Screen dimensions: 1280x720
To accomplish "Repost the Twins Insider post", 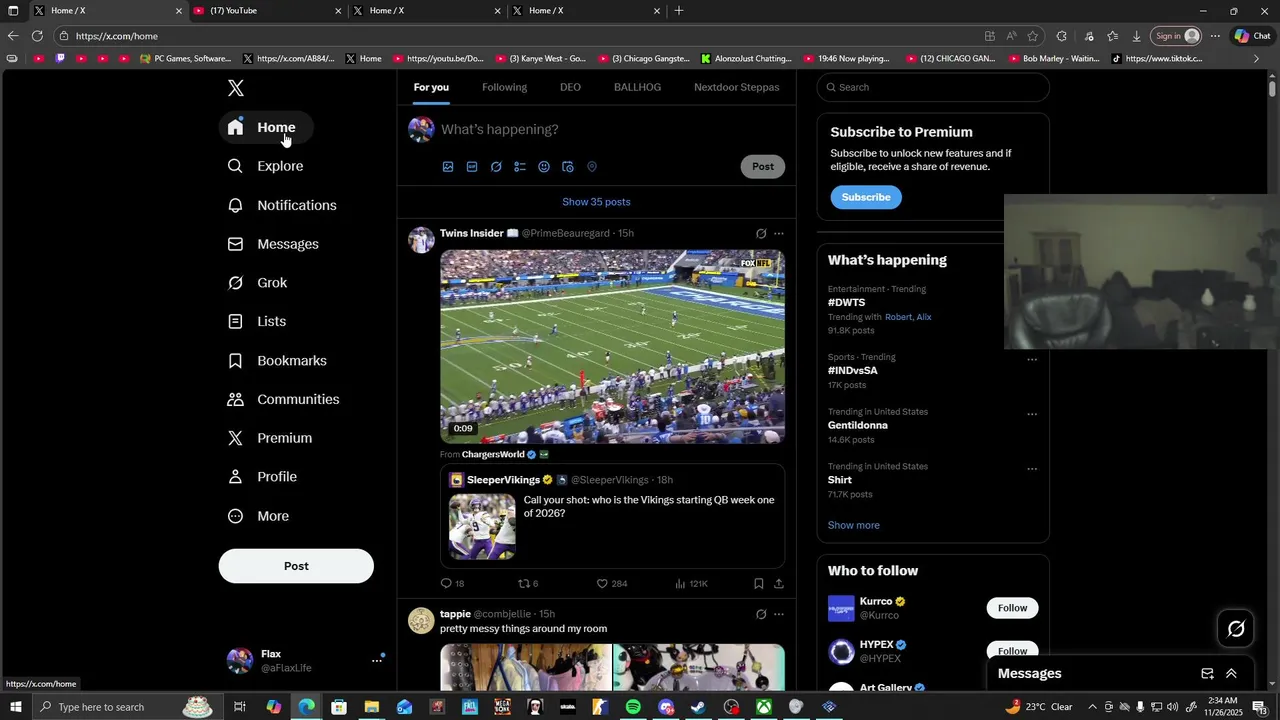I will (x=523, y=583).
